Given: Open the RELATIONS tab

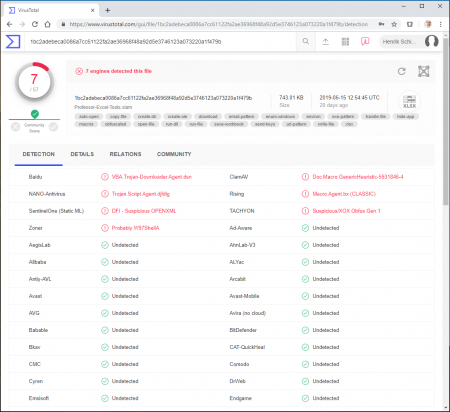Looking at the screenshot, I should click(x=125, y=154).
